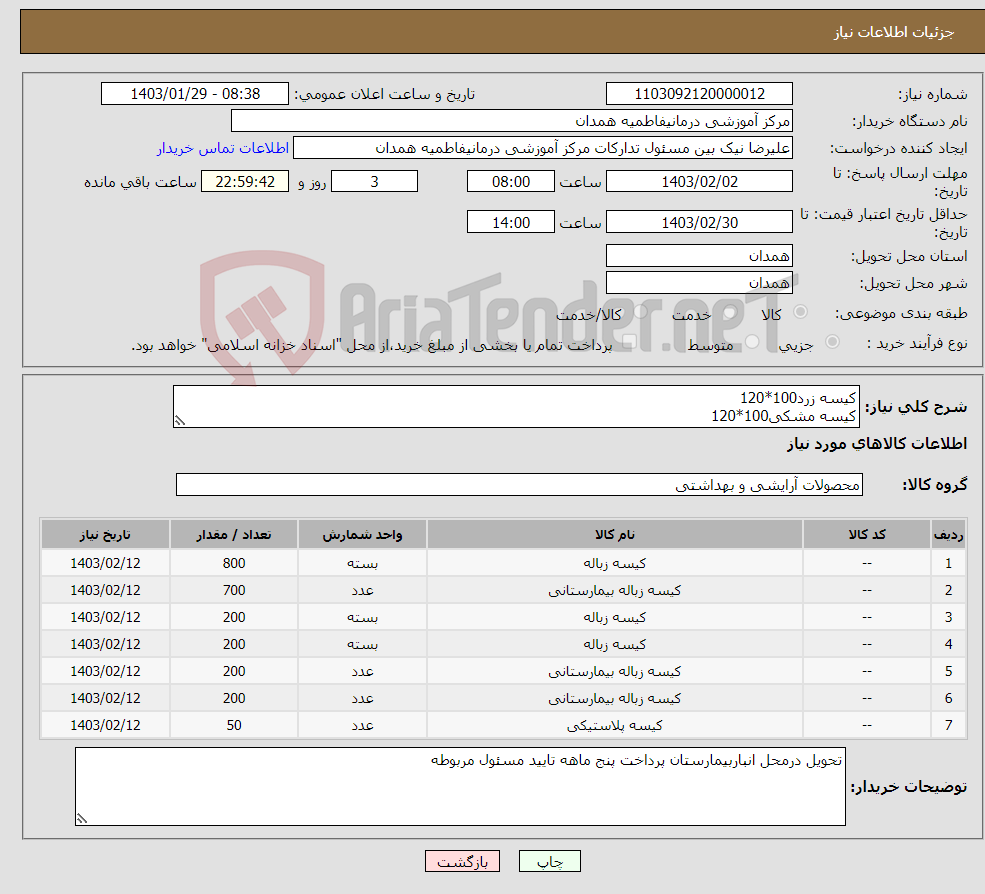This screenshot has height=894, width=985.
Task: Click the بازگشت back button
Action: 462,861
